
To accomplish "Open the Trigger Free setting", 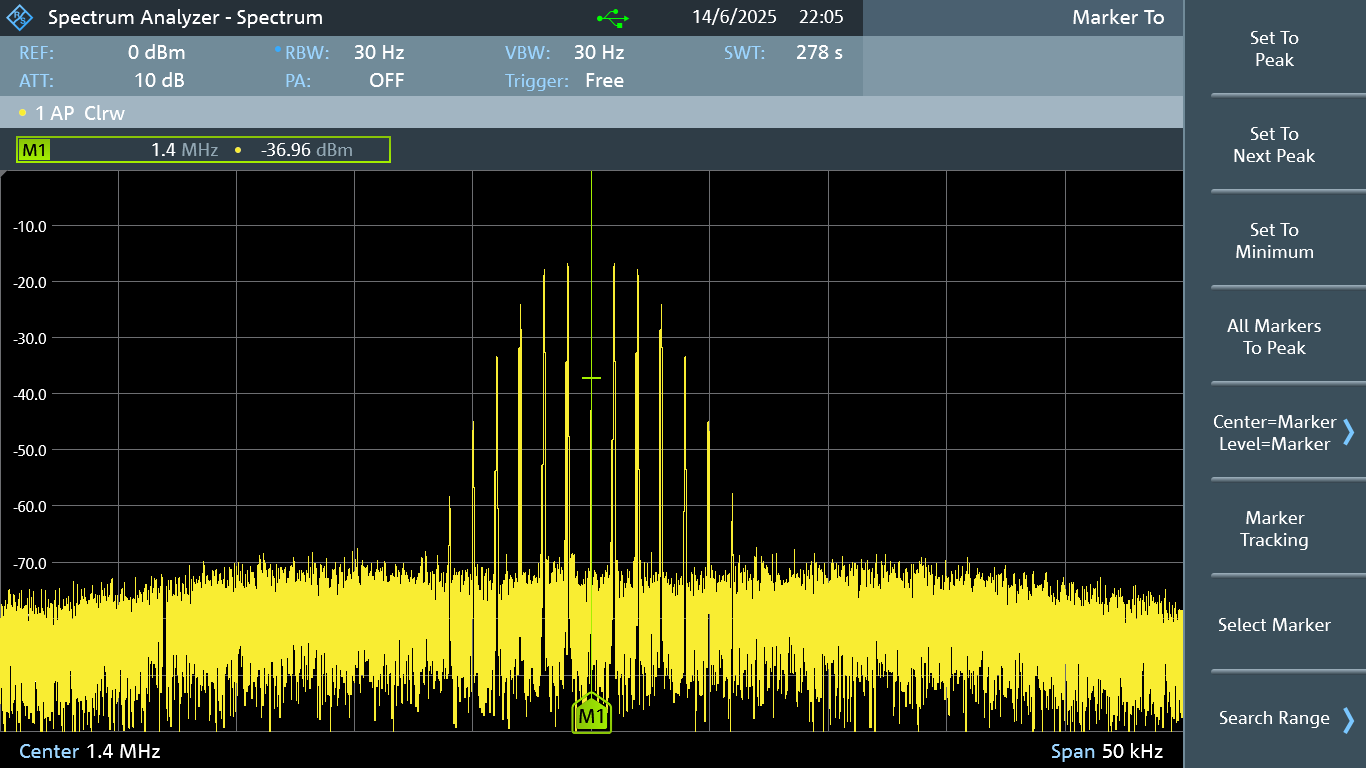I will tap(603, 81).
